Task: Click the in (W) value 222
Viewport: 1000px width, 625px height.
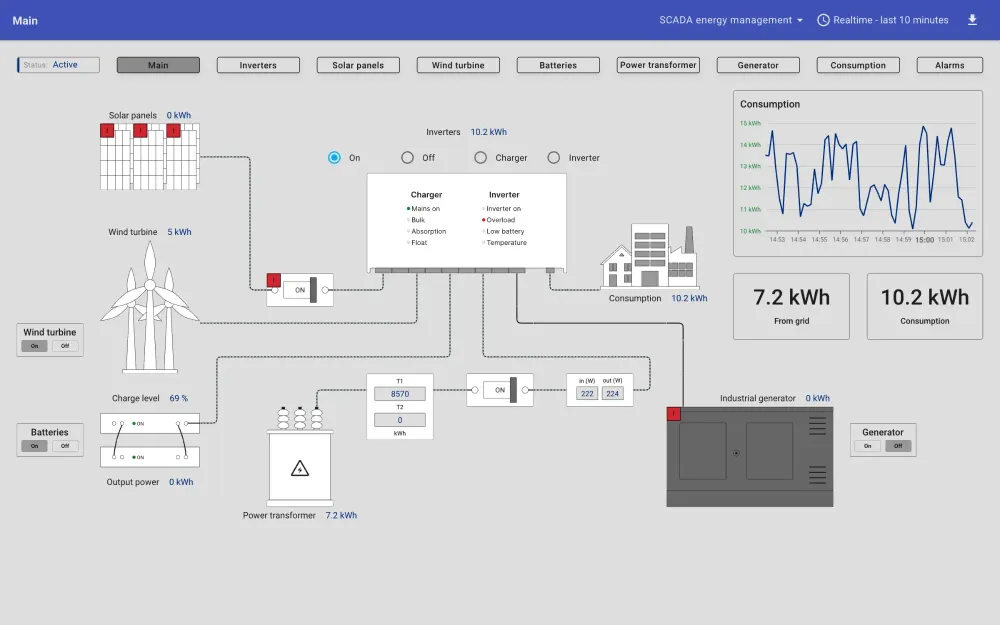Action: coord(587,393)
